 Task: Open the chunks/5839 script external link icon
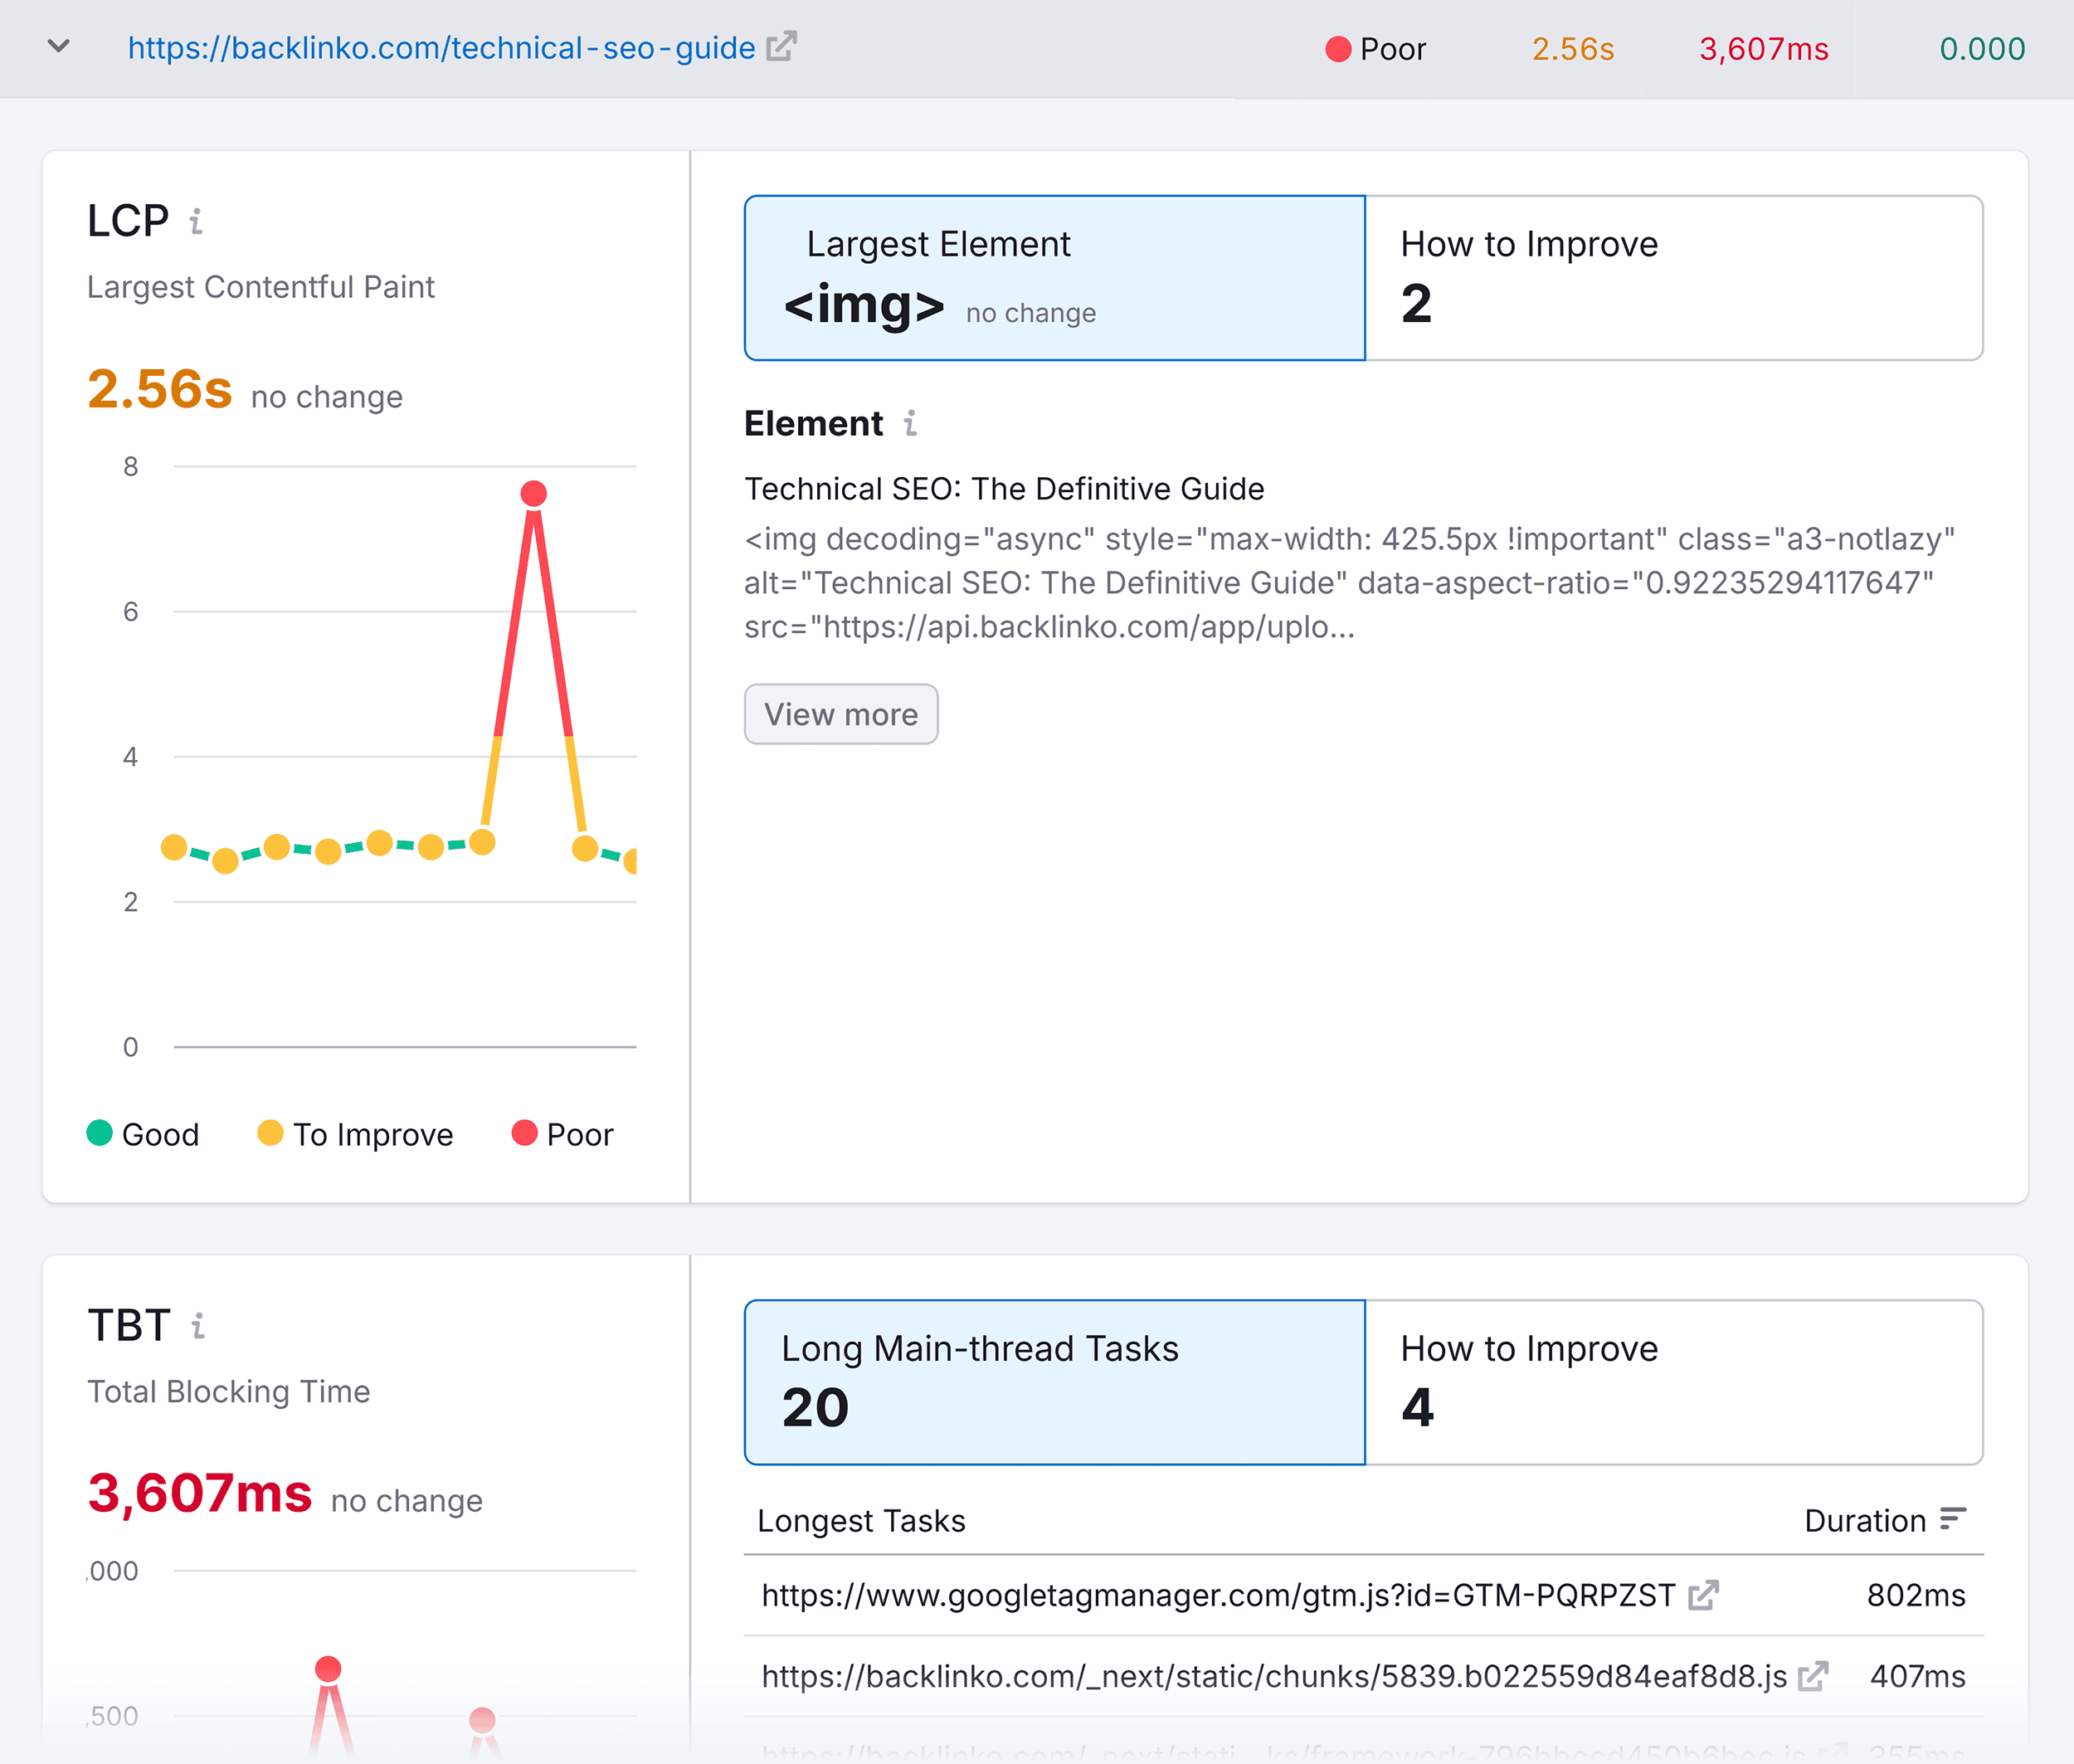pyautogui.click(x=1813, y=1675)
